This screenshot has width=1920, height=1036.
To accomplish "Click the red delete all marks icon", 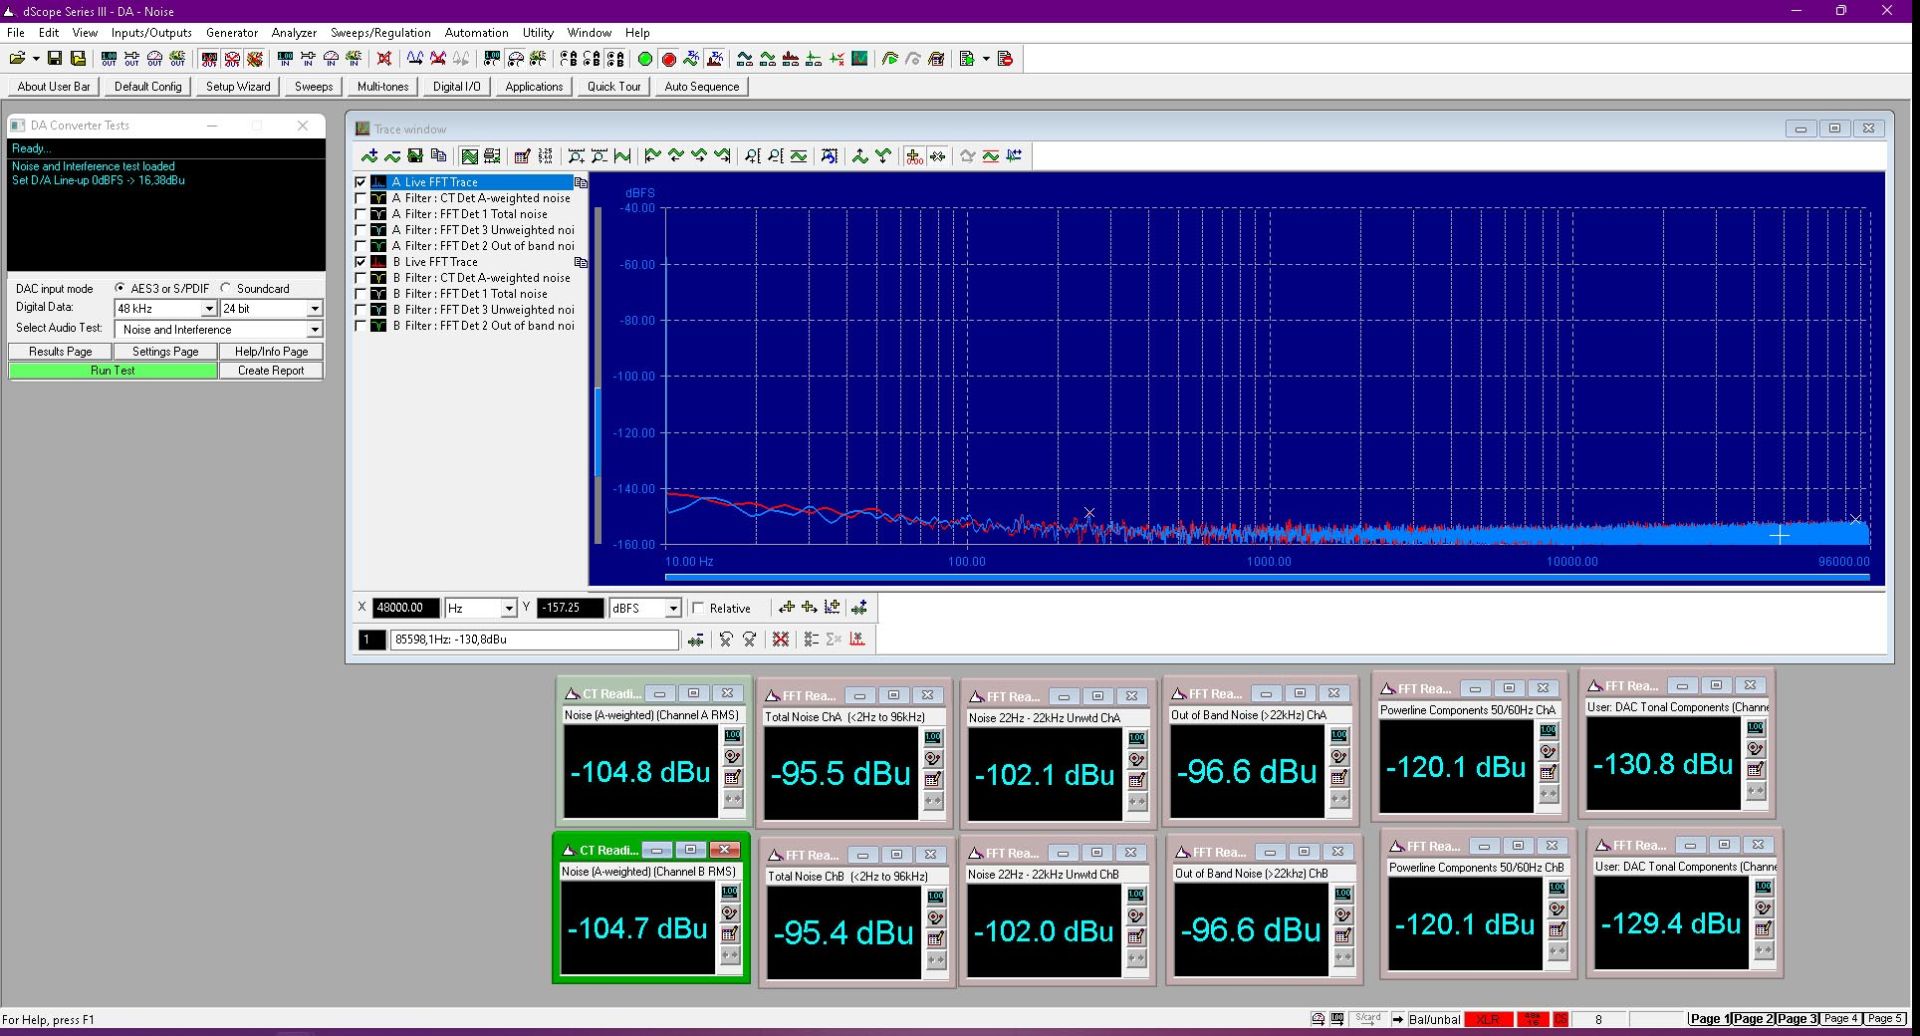I will [781, 639].
